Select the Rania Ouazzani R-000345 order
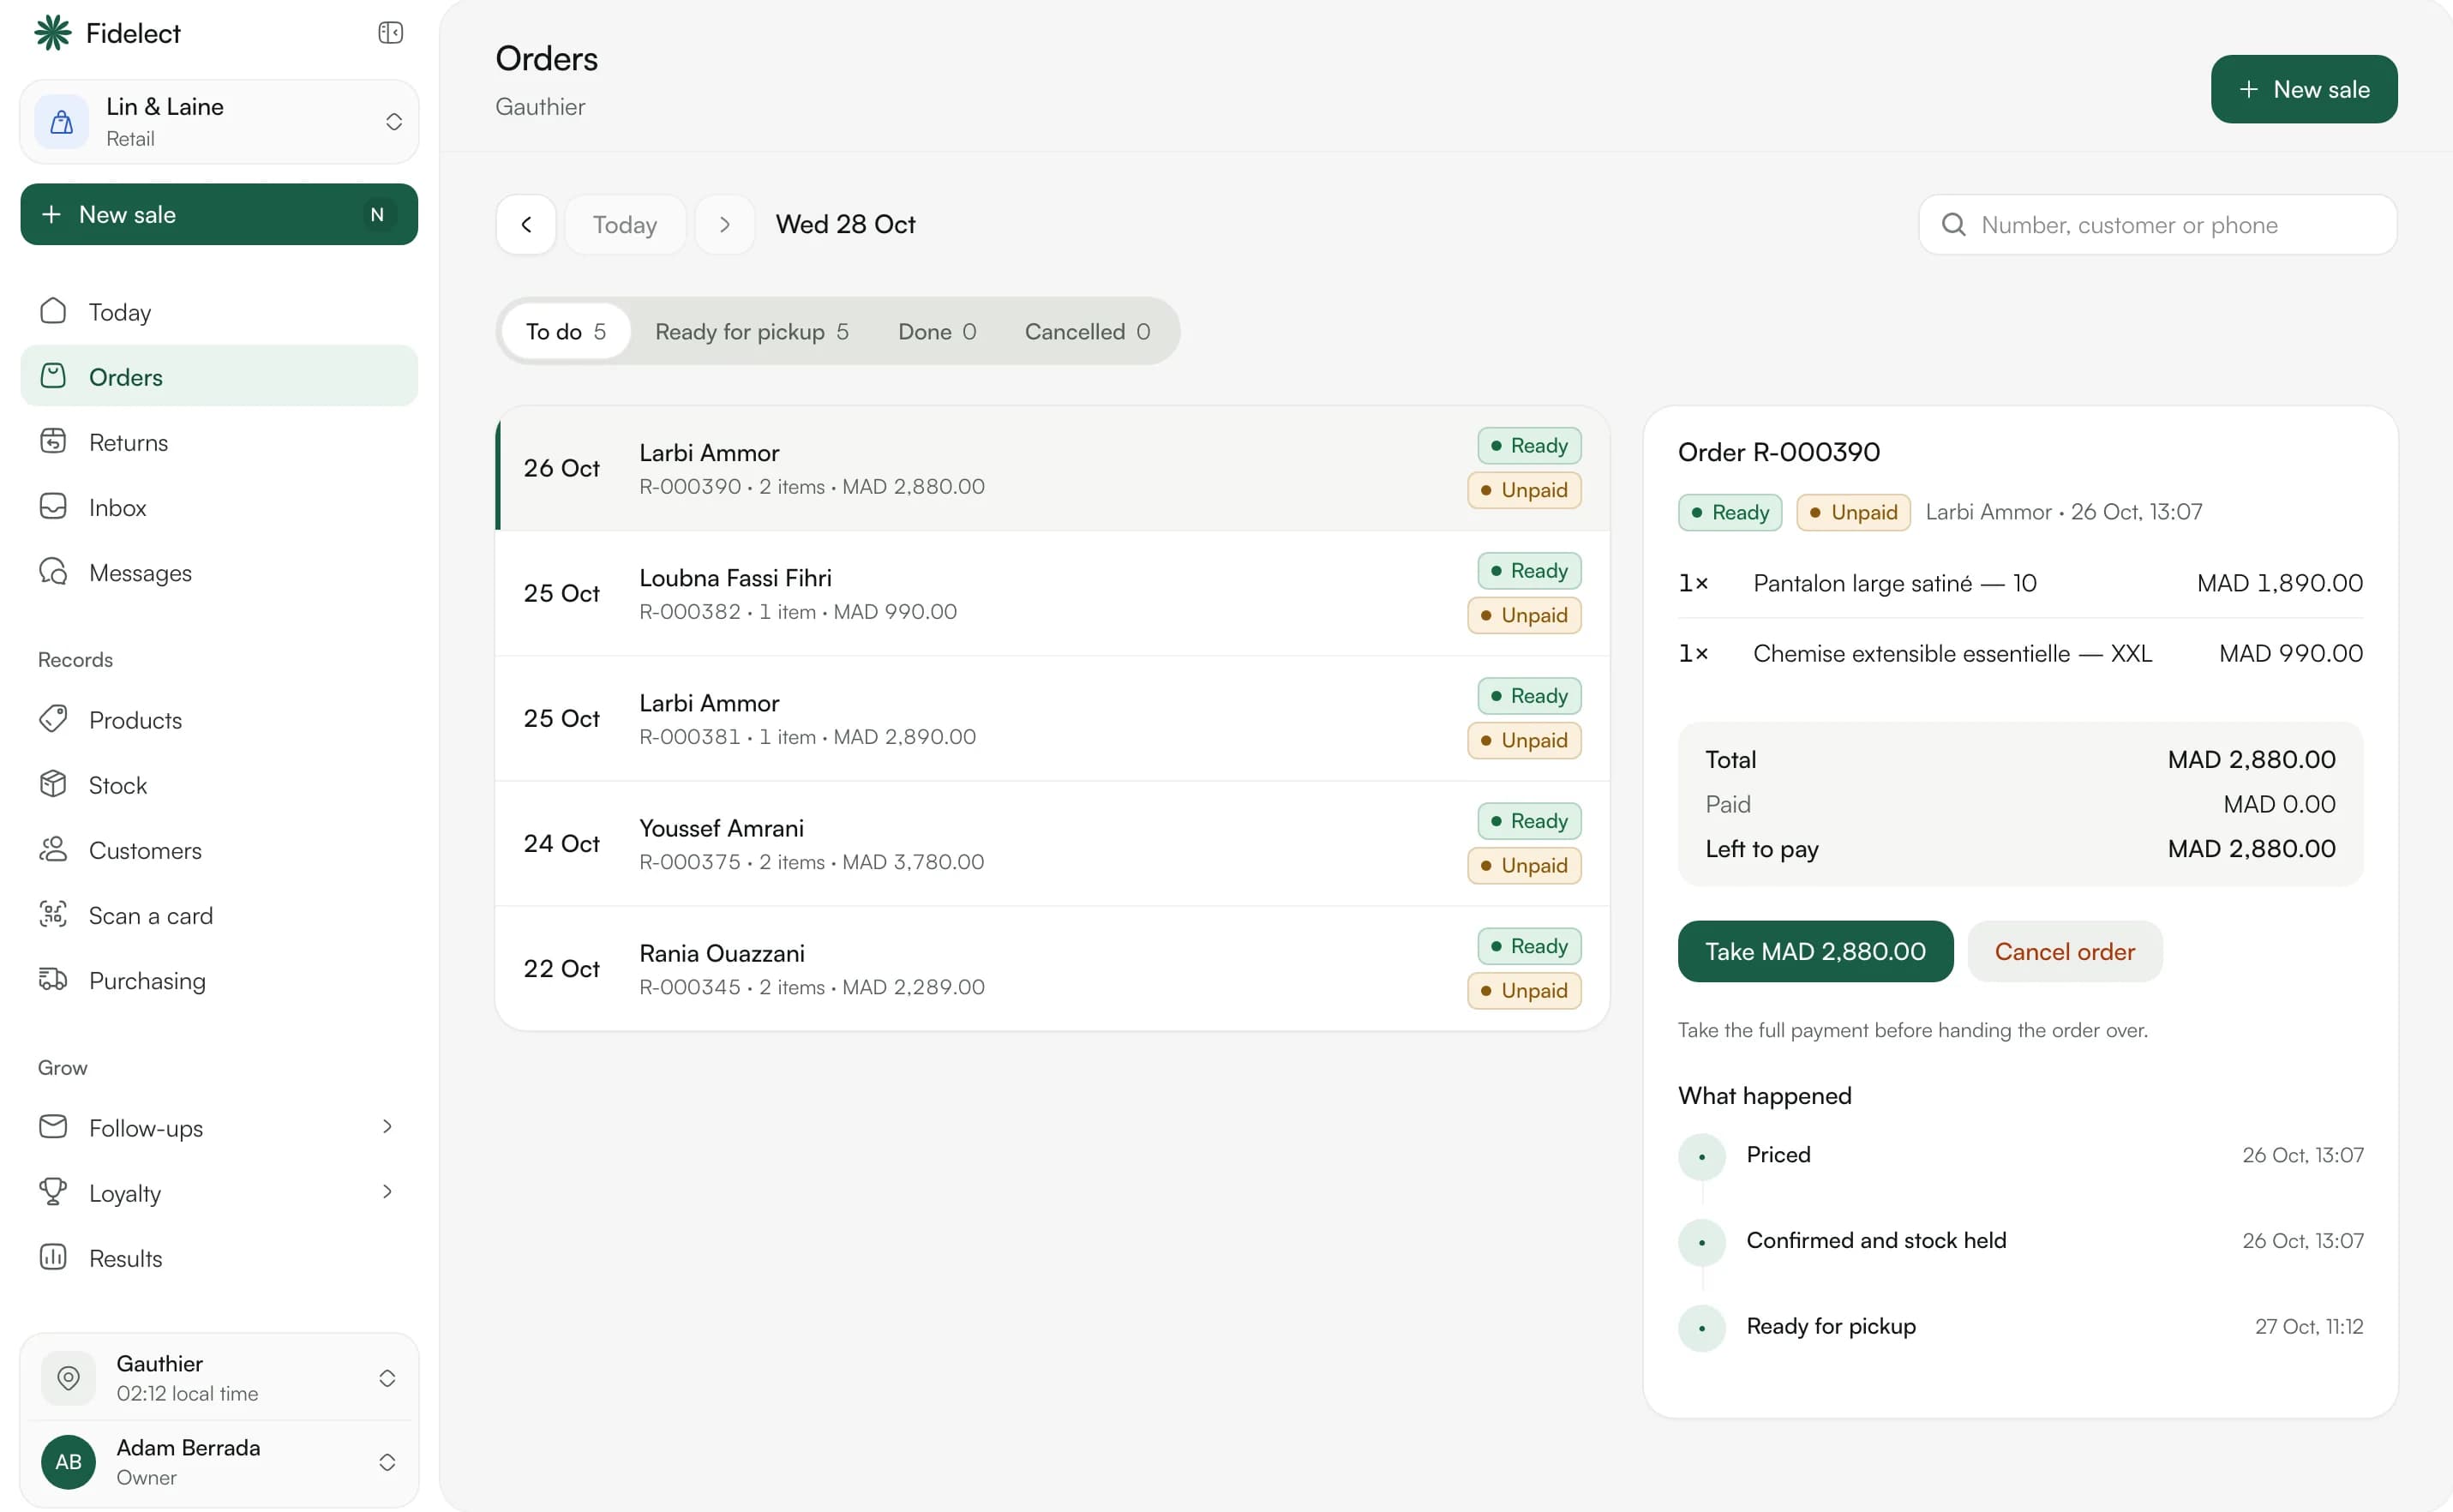2453x1512 pixels. pos(1053,968)
